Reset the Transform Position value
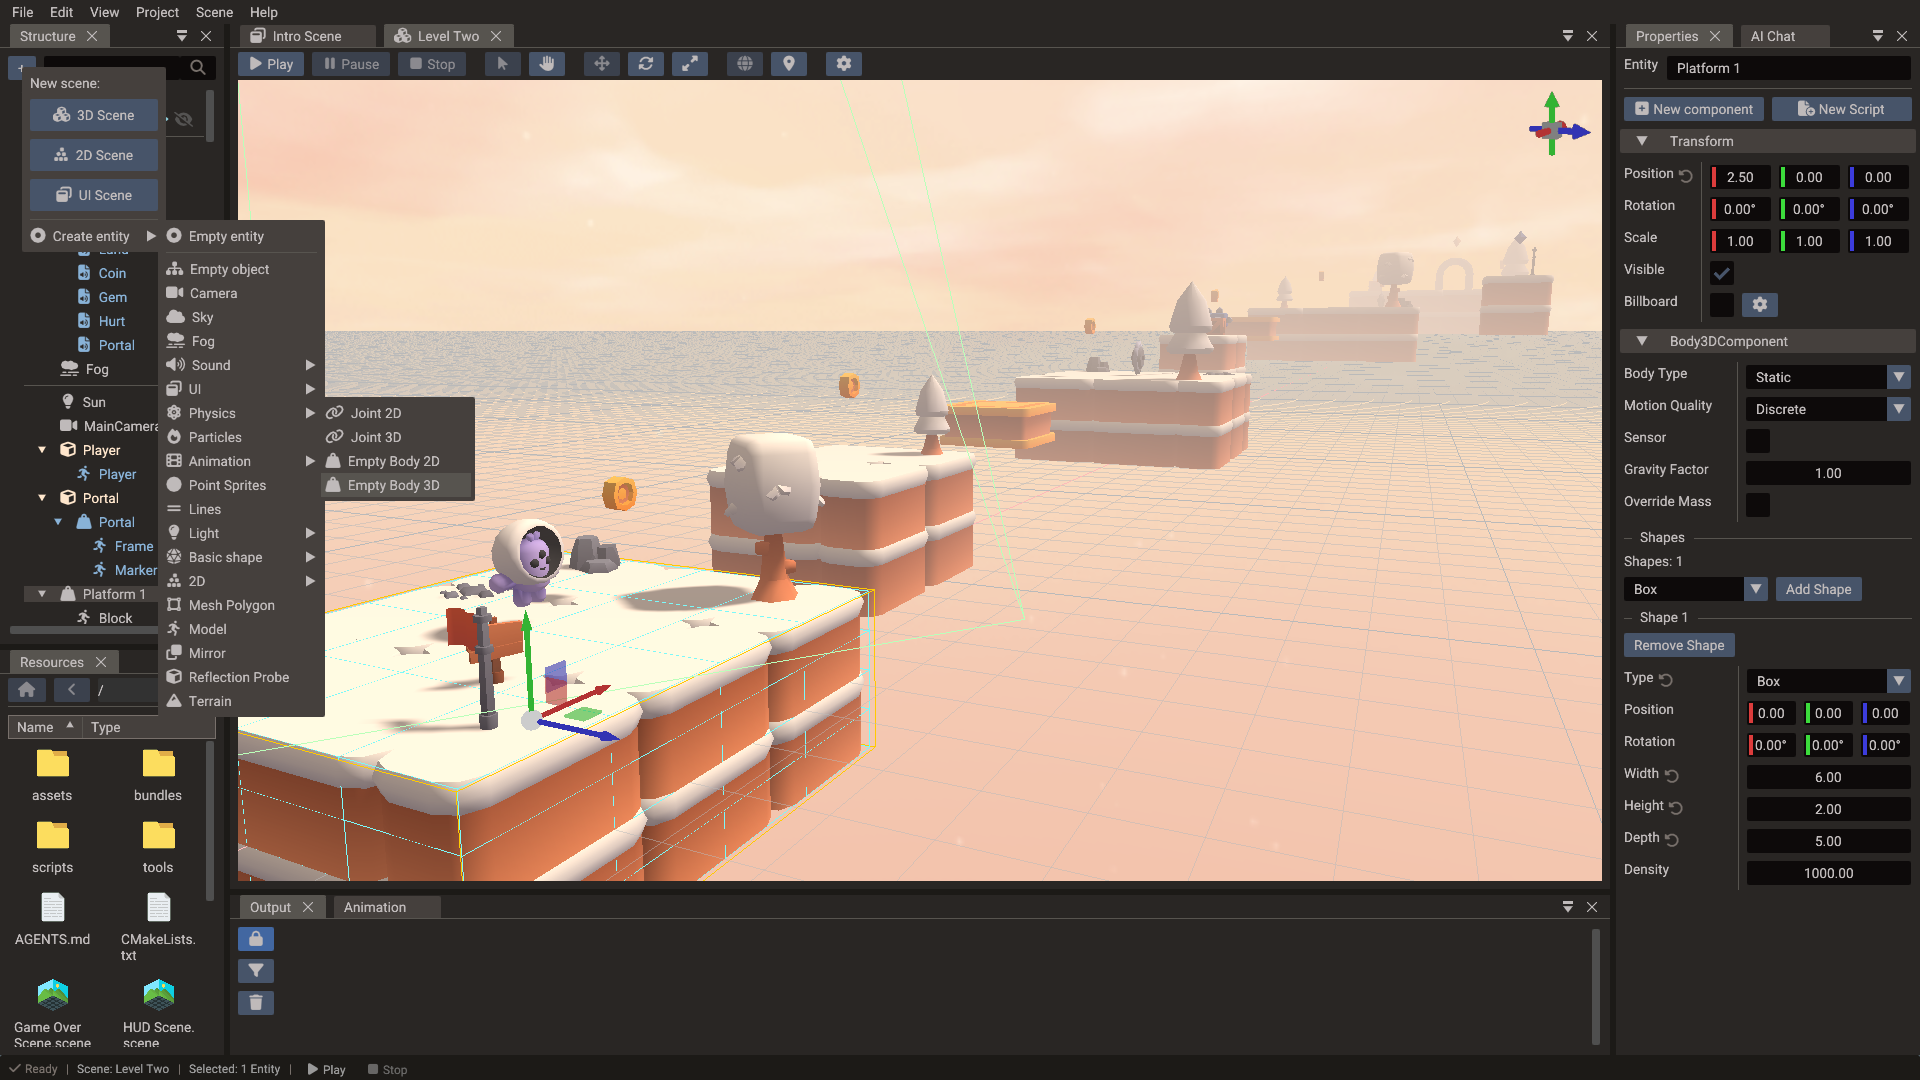 (1686, 176)
